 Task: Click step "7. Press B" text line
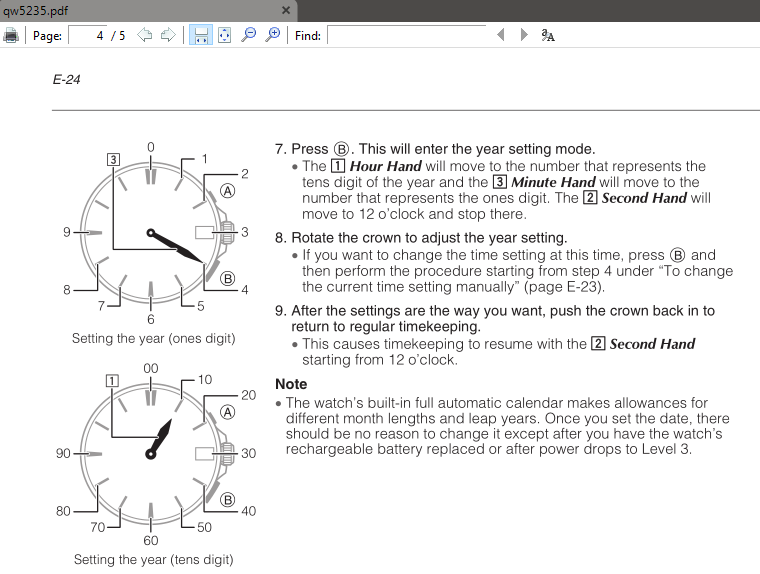[x=435, y=149]
